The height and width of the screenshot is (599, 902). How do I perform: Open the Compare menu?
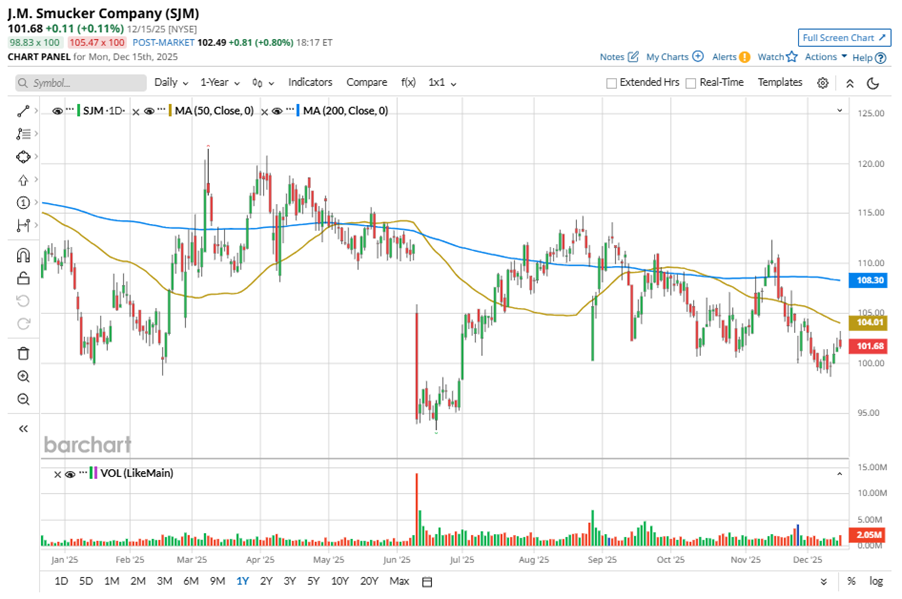point(366,82)
